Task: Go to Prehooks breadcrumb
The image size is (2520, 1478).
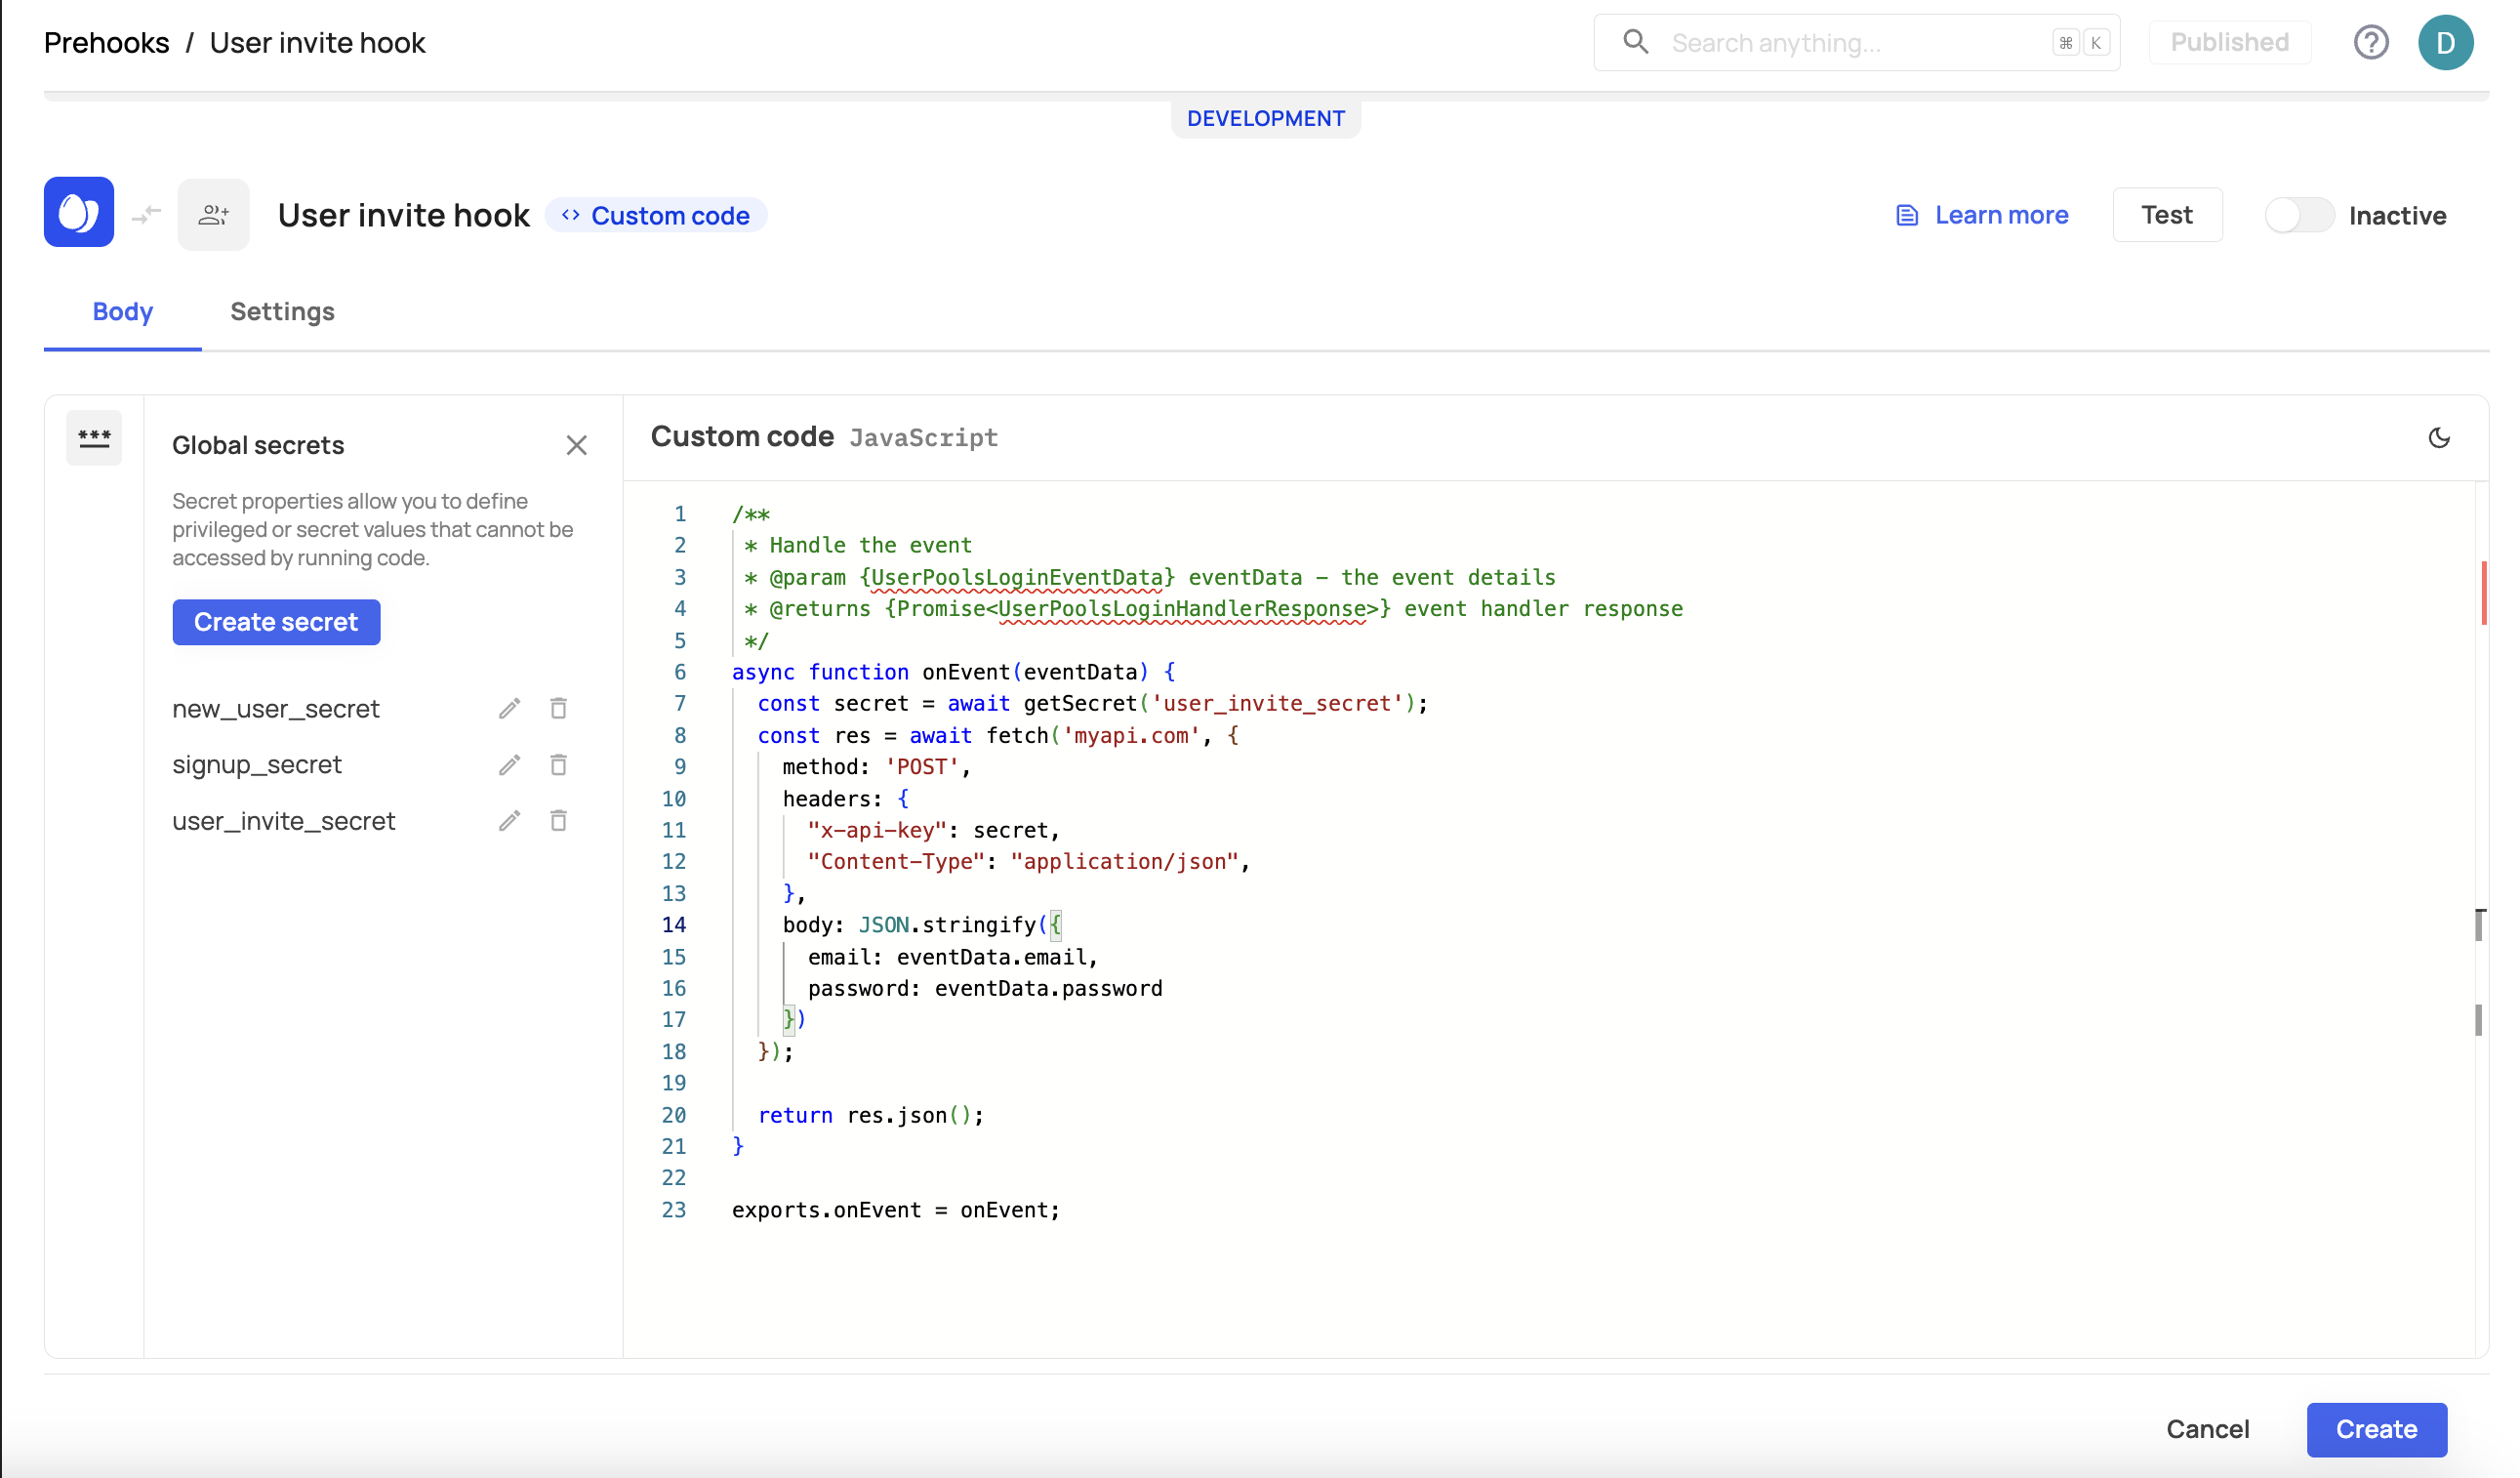Action: point(107,43)
